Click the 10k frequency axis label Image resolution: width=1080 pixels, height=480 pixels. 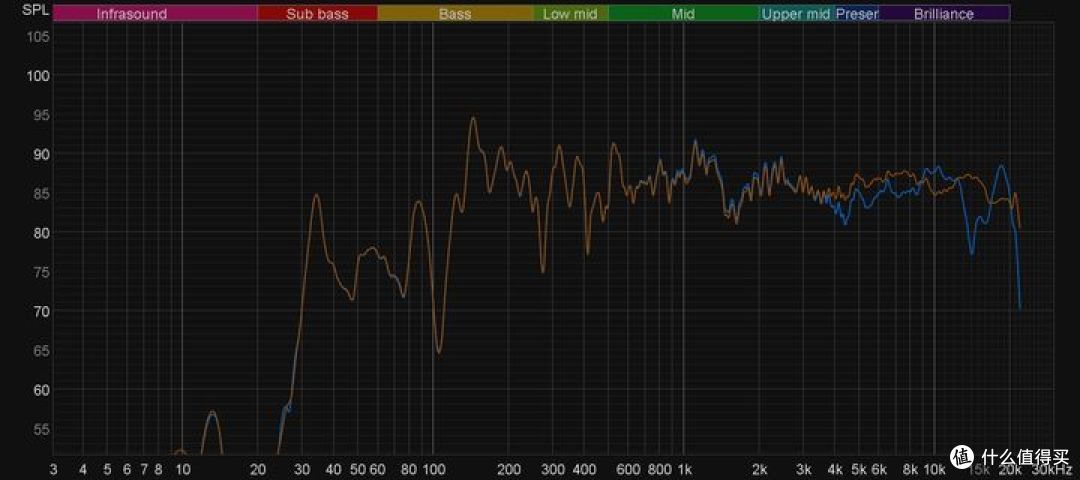click(x=934, y=469)
